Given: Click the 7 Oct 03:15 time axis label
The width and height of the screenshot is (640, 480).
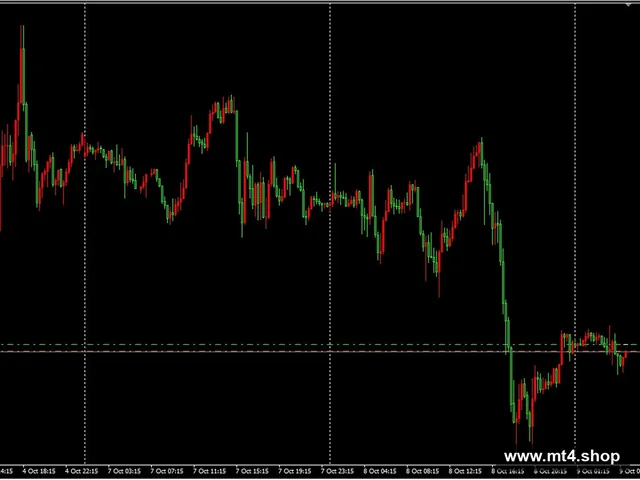Looking at the screenshot, I should [x=124, y=471].
